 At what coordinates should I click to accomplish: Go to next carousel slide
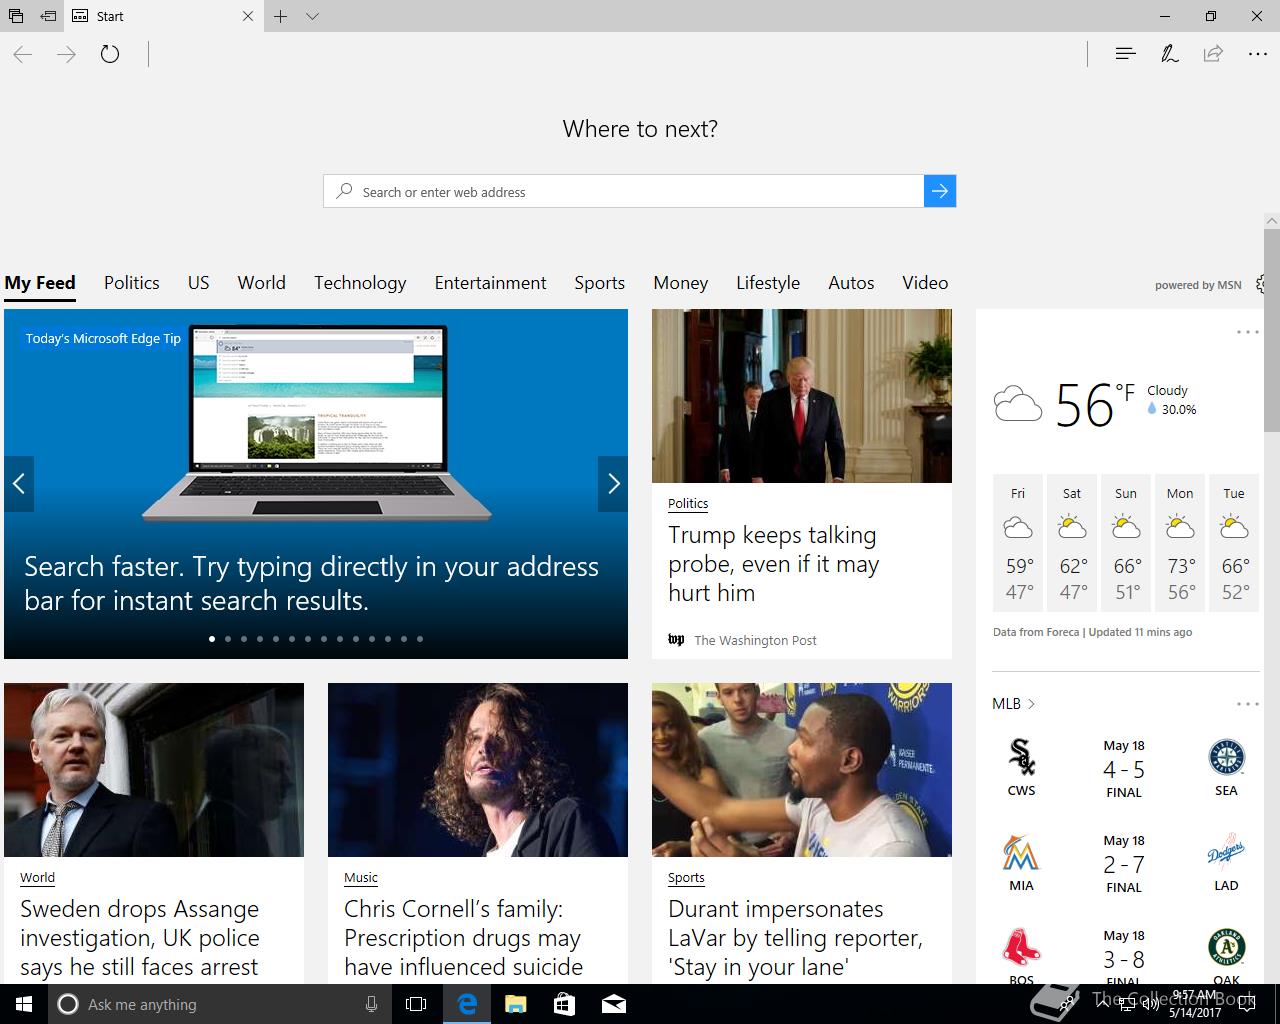(x=613, y=484)
